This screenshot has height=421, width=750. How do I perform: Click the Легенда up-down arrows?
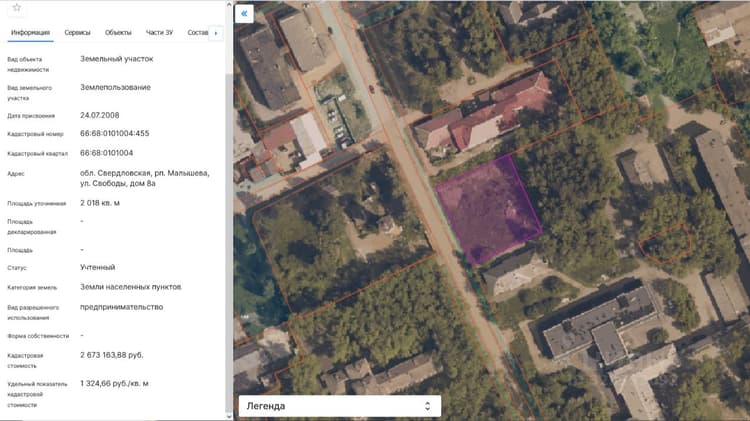click(427, 406)
